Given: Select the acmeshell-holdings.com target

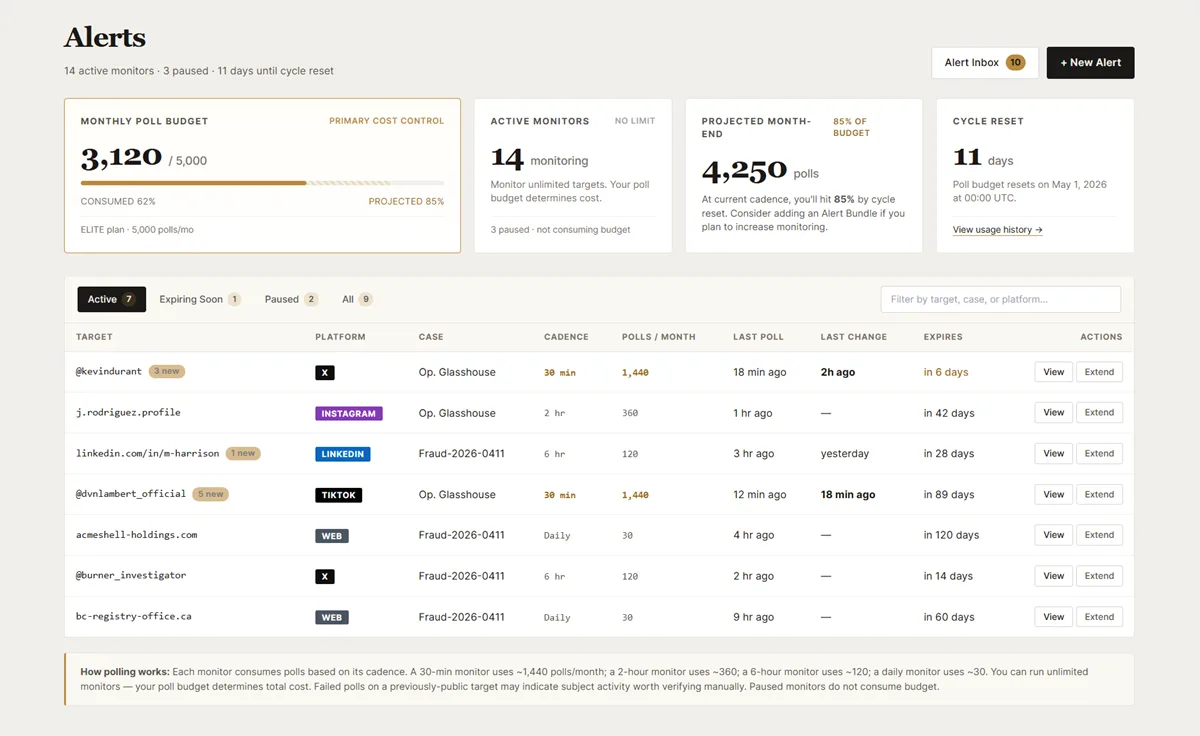Looking at the screenshot, I should click(x=137, y=535).
